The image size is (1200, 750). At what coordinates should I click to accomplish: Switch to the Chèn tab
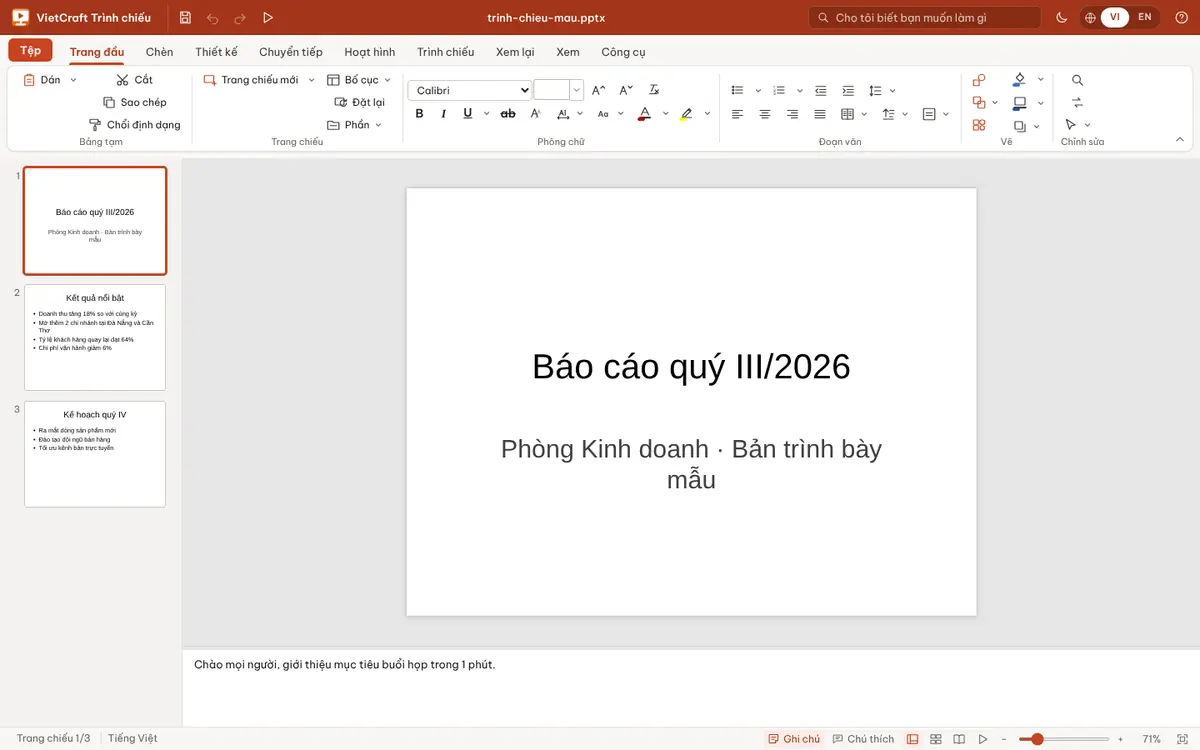(159, 52)
